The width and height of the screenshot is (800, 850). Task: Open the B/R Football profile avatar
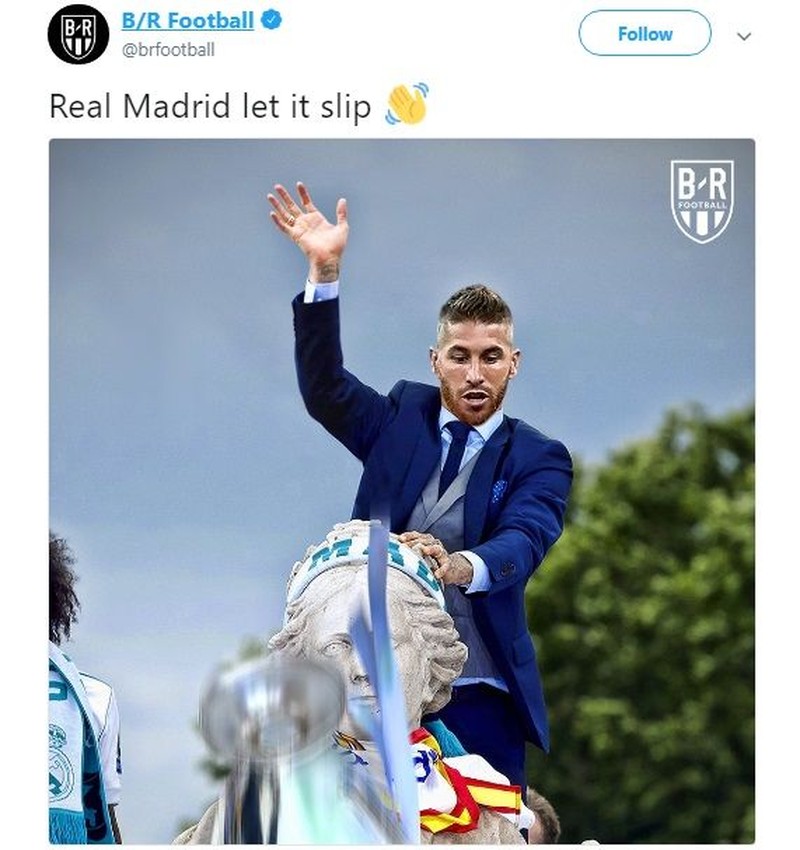tap(78, 34)
